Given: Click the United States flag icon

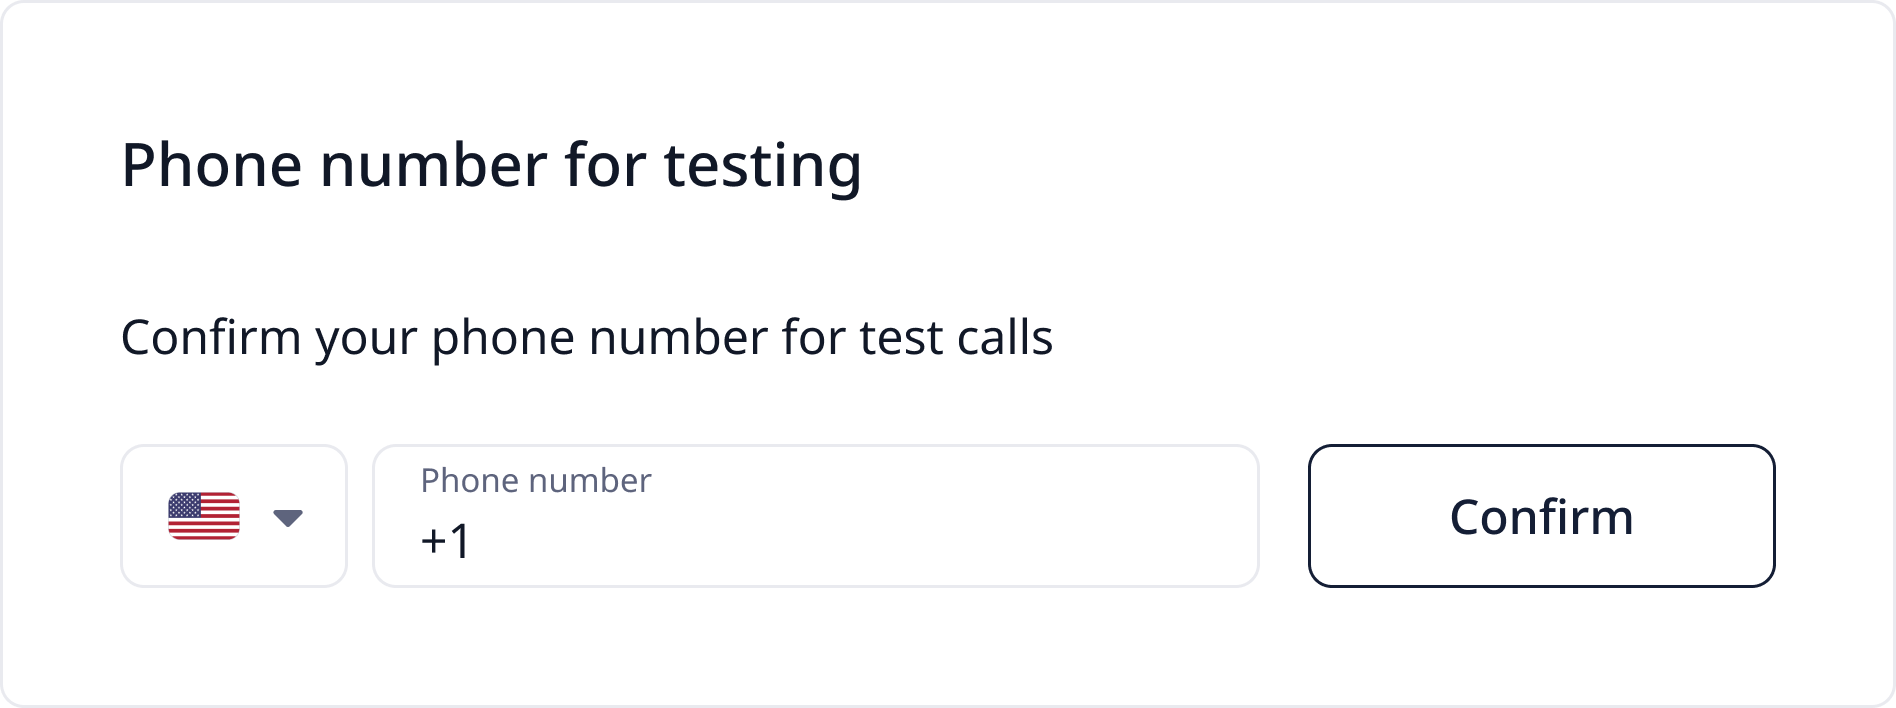Looking at the screenshot, I should point(204,516).
